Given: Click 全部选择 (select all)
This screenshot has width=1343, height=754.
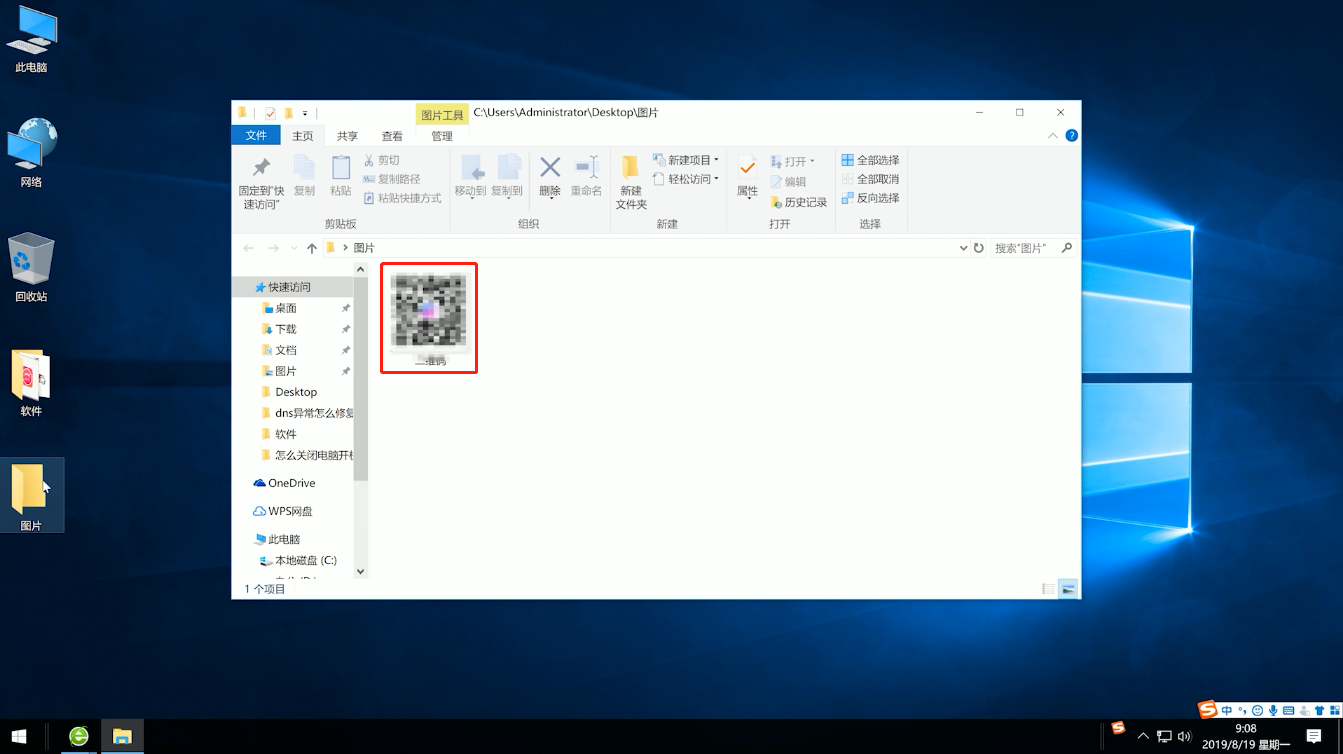Looking at the screenshot, I should coord(870,160).
